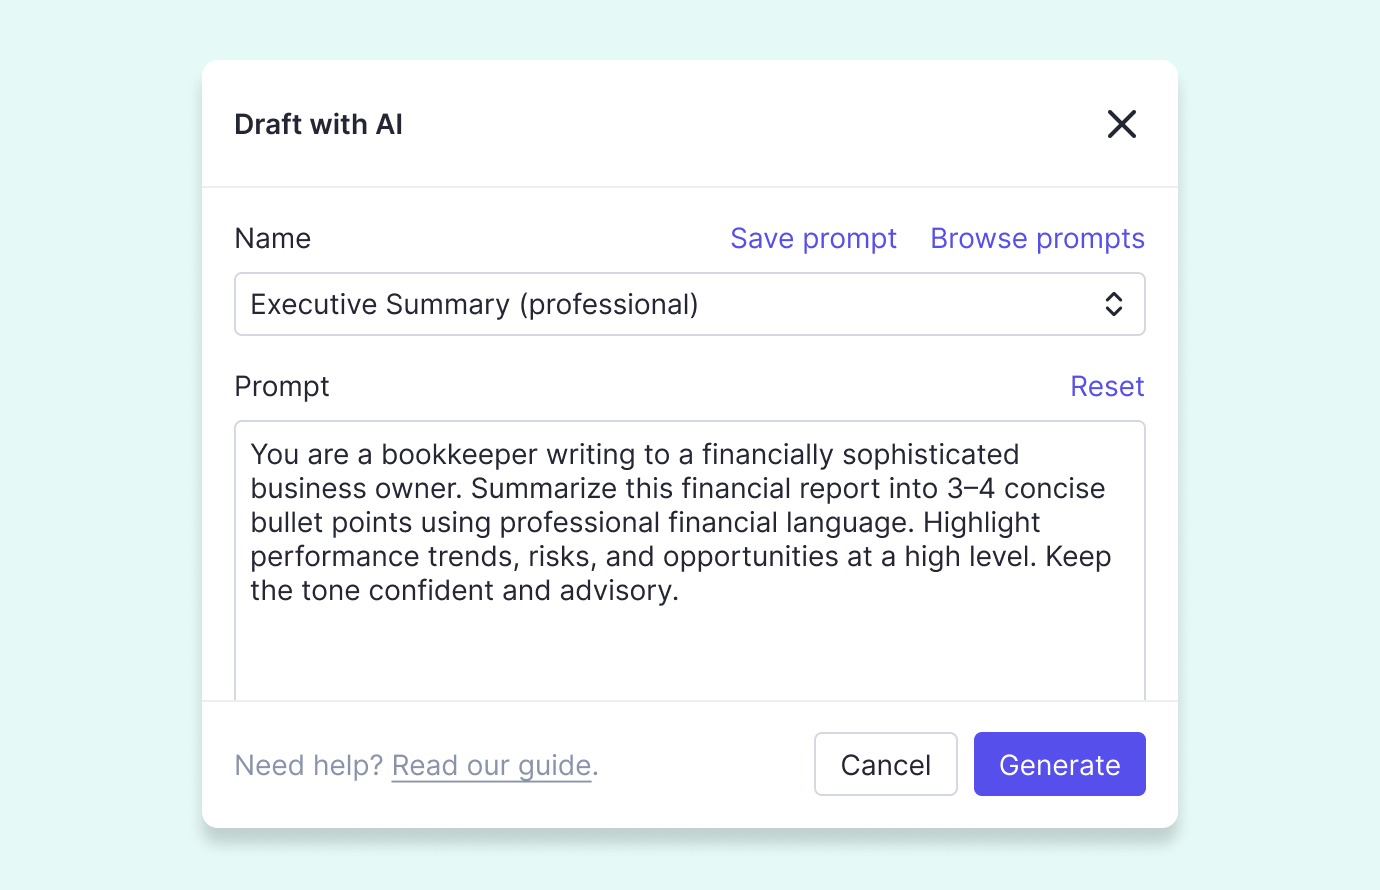Click Generate to draft the summary

(x=1059, y=765)
